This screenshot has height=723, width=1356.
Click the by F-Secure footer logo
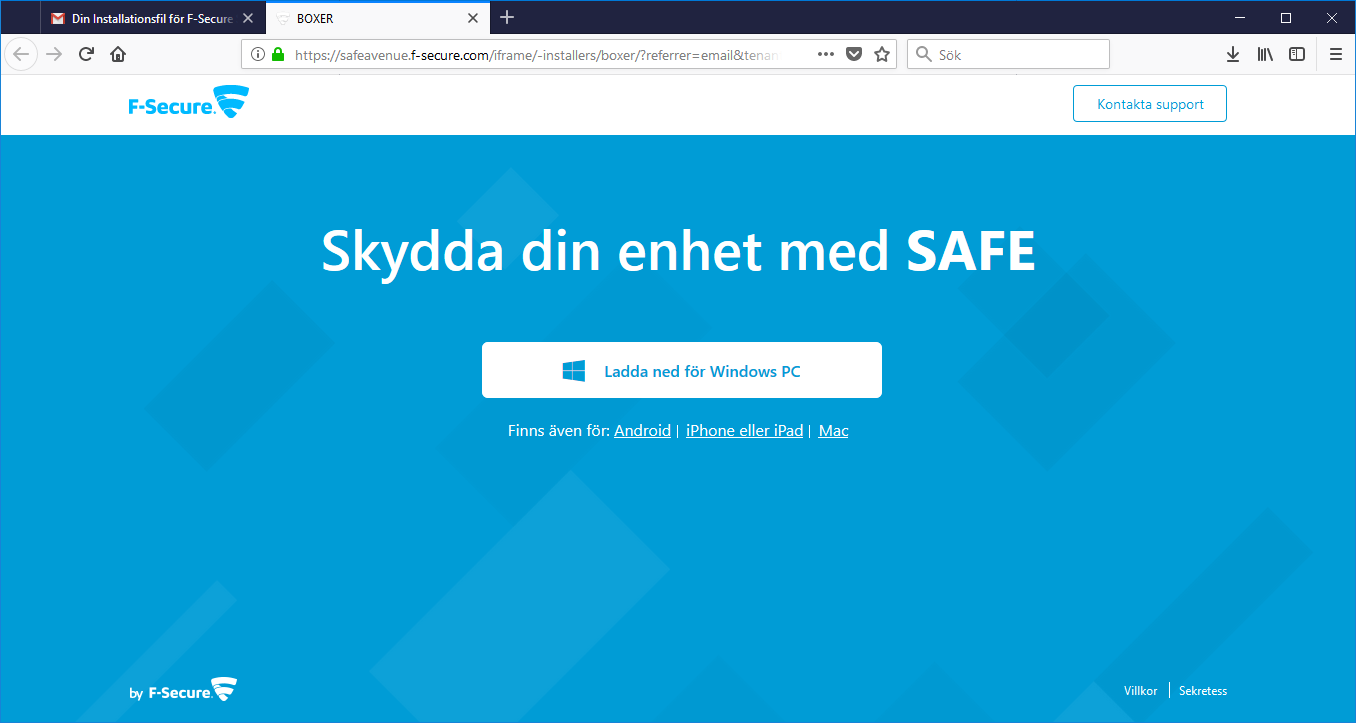pos(183,690)
